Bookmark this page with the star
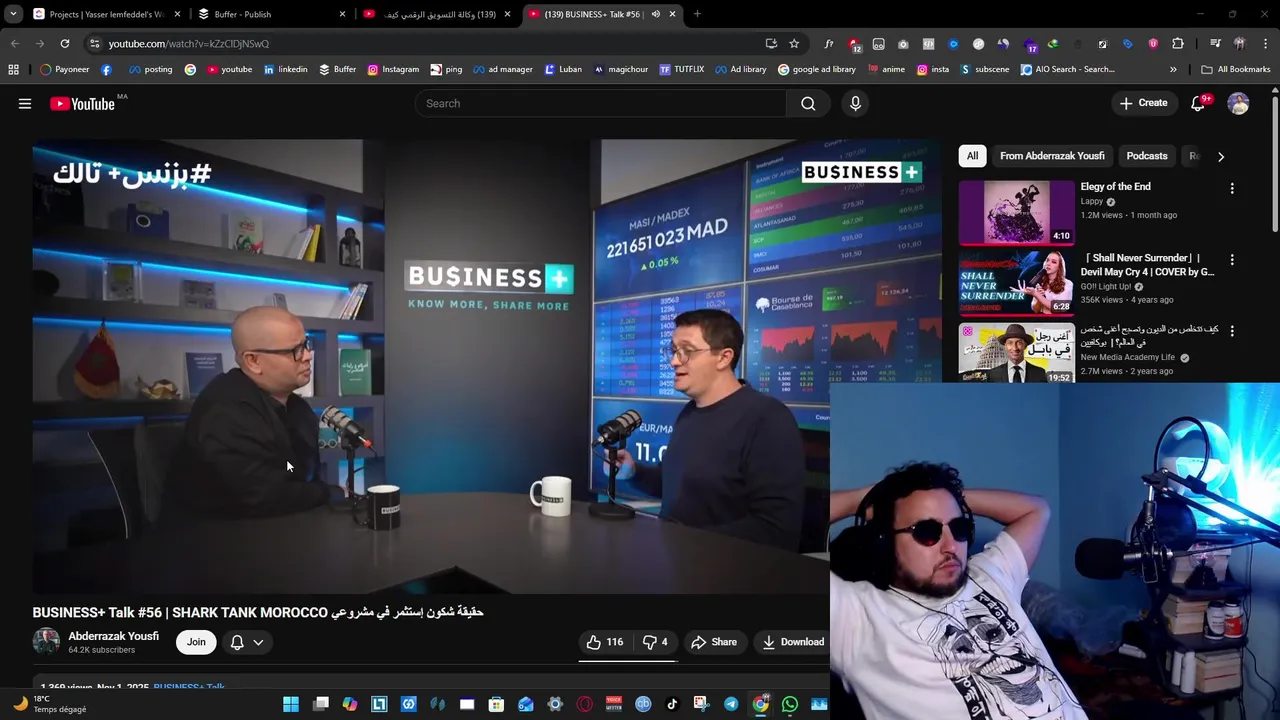1280x720 pixels. coord(794,43)
